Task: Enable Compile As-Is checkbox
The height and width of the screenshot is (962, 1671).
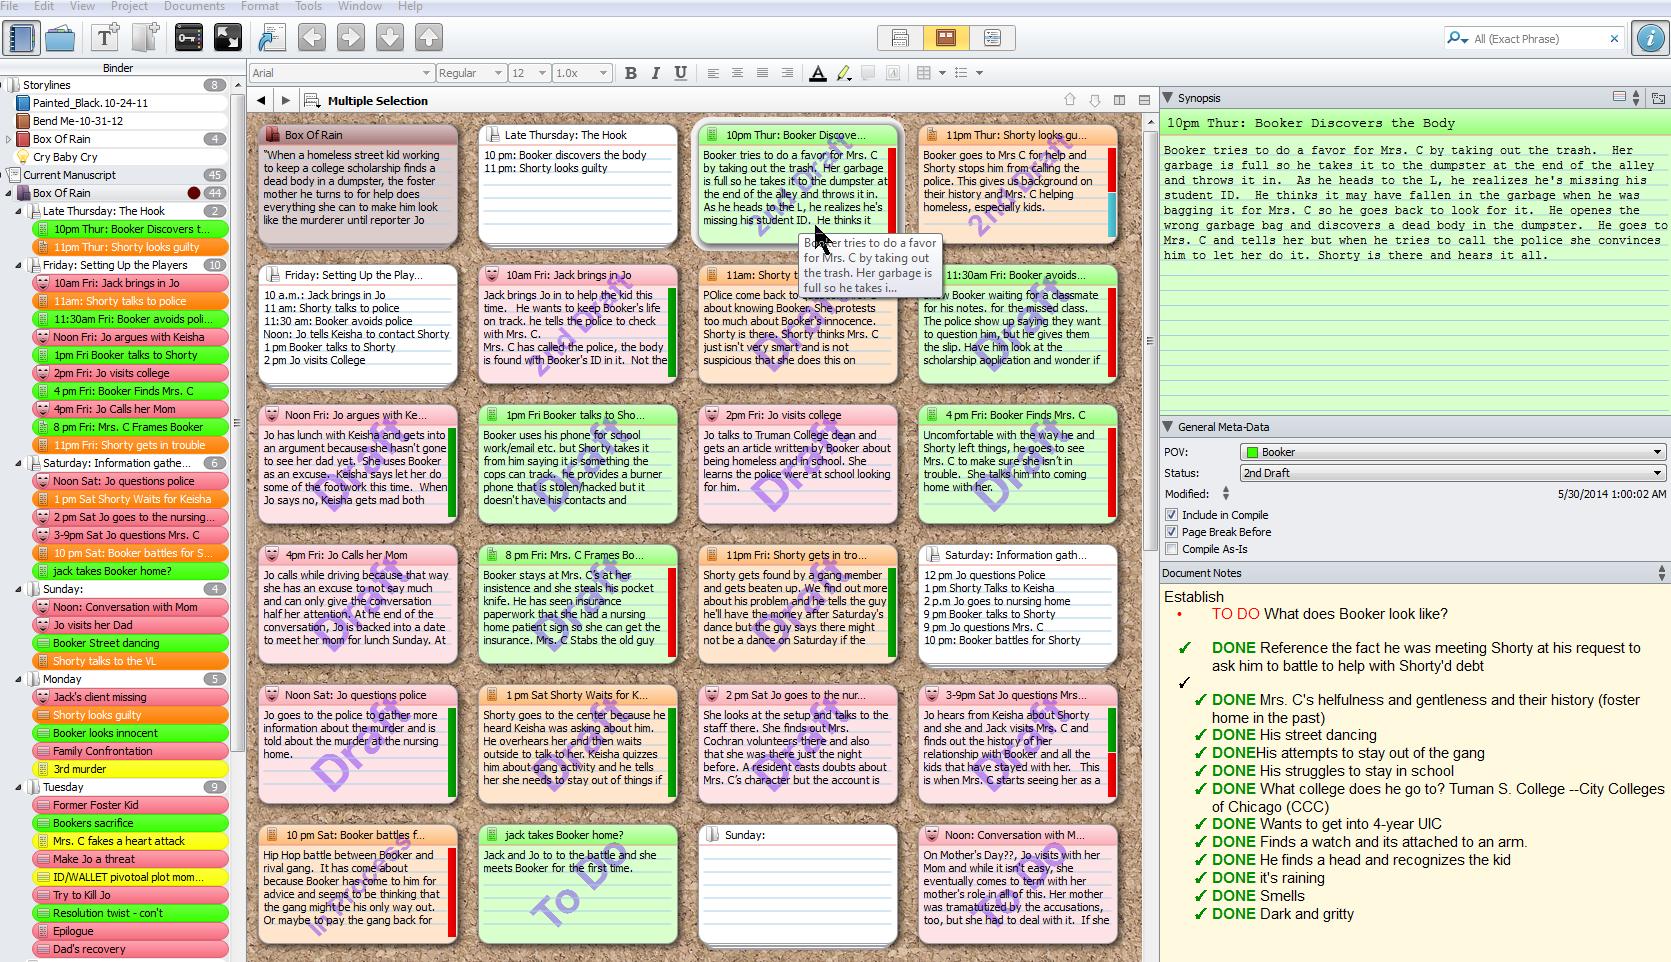Action: [1171, 549]
